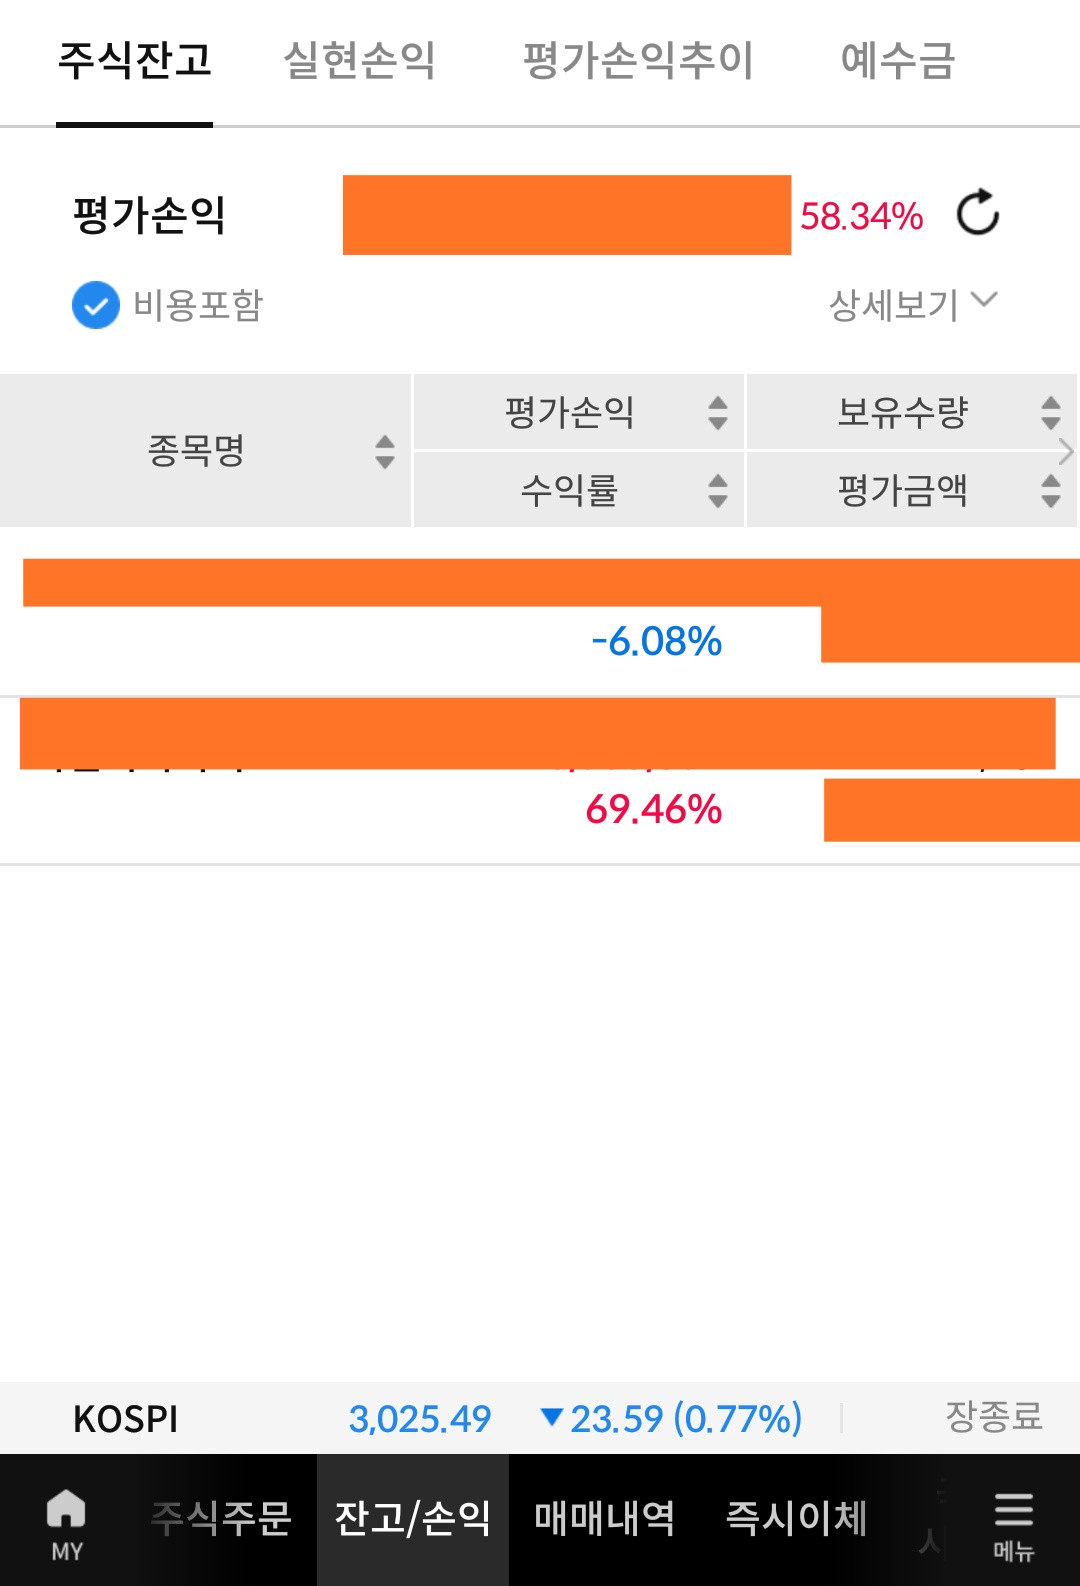1080x1586 pixels.
Task: Switch to the 평가손익추이 tab
Action: tap(638, 60)
